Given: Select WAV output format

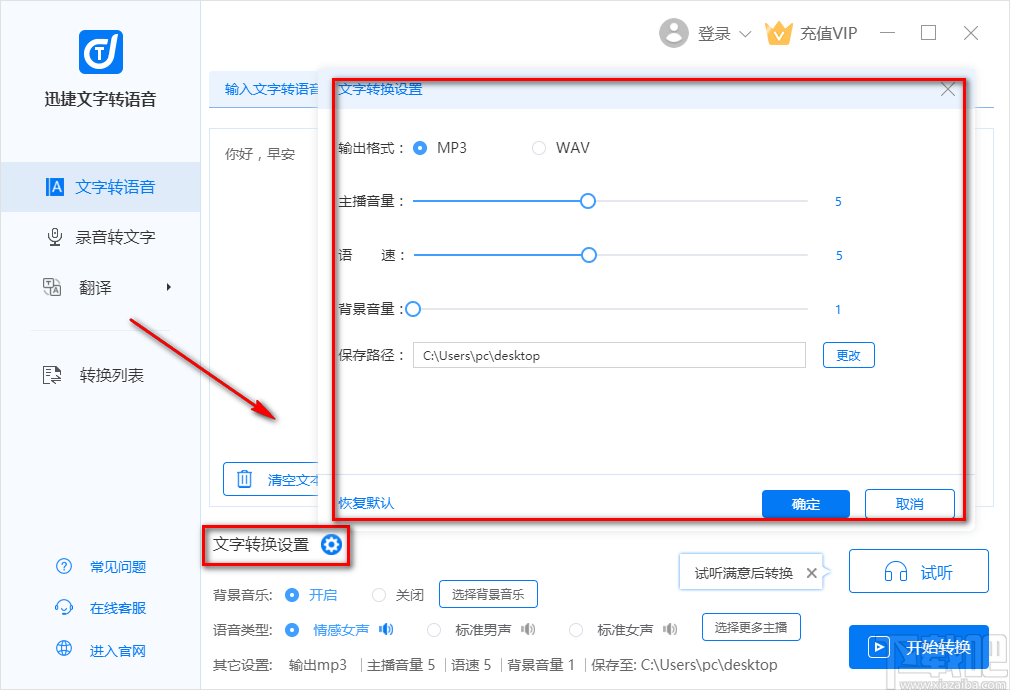Looking at the screenshot, I should (538, 148).
